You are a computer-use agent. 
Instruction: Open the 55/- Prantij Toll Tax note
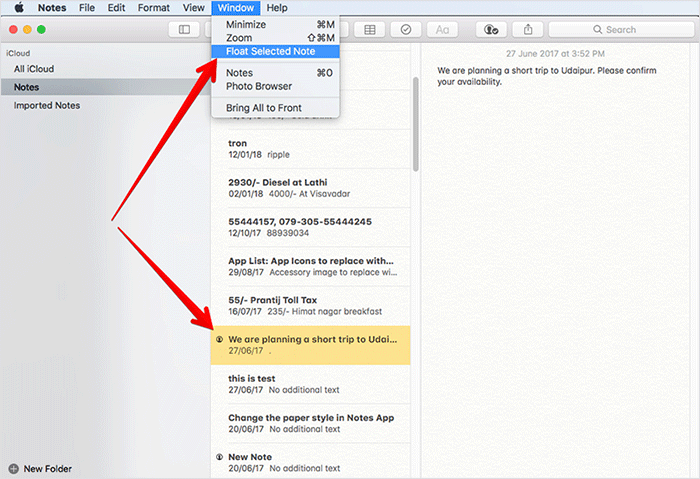pos(310,306)
